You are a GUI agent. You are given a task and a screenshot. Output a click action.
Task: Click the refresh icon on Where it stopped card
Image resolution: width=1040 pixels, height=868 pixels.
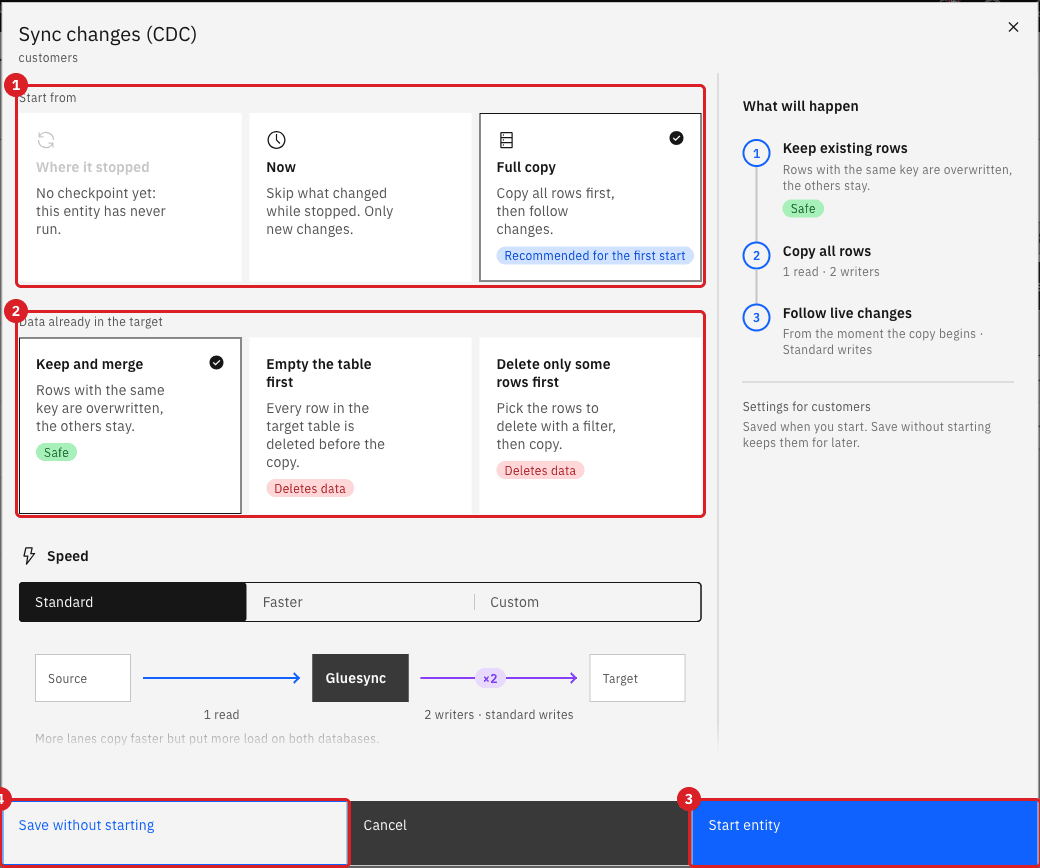(46, 140)
